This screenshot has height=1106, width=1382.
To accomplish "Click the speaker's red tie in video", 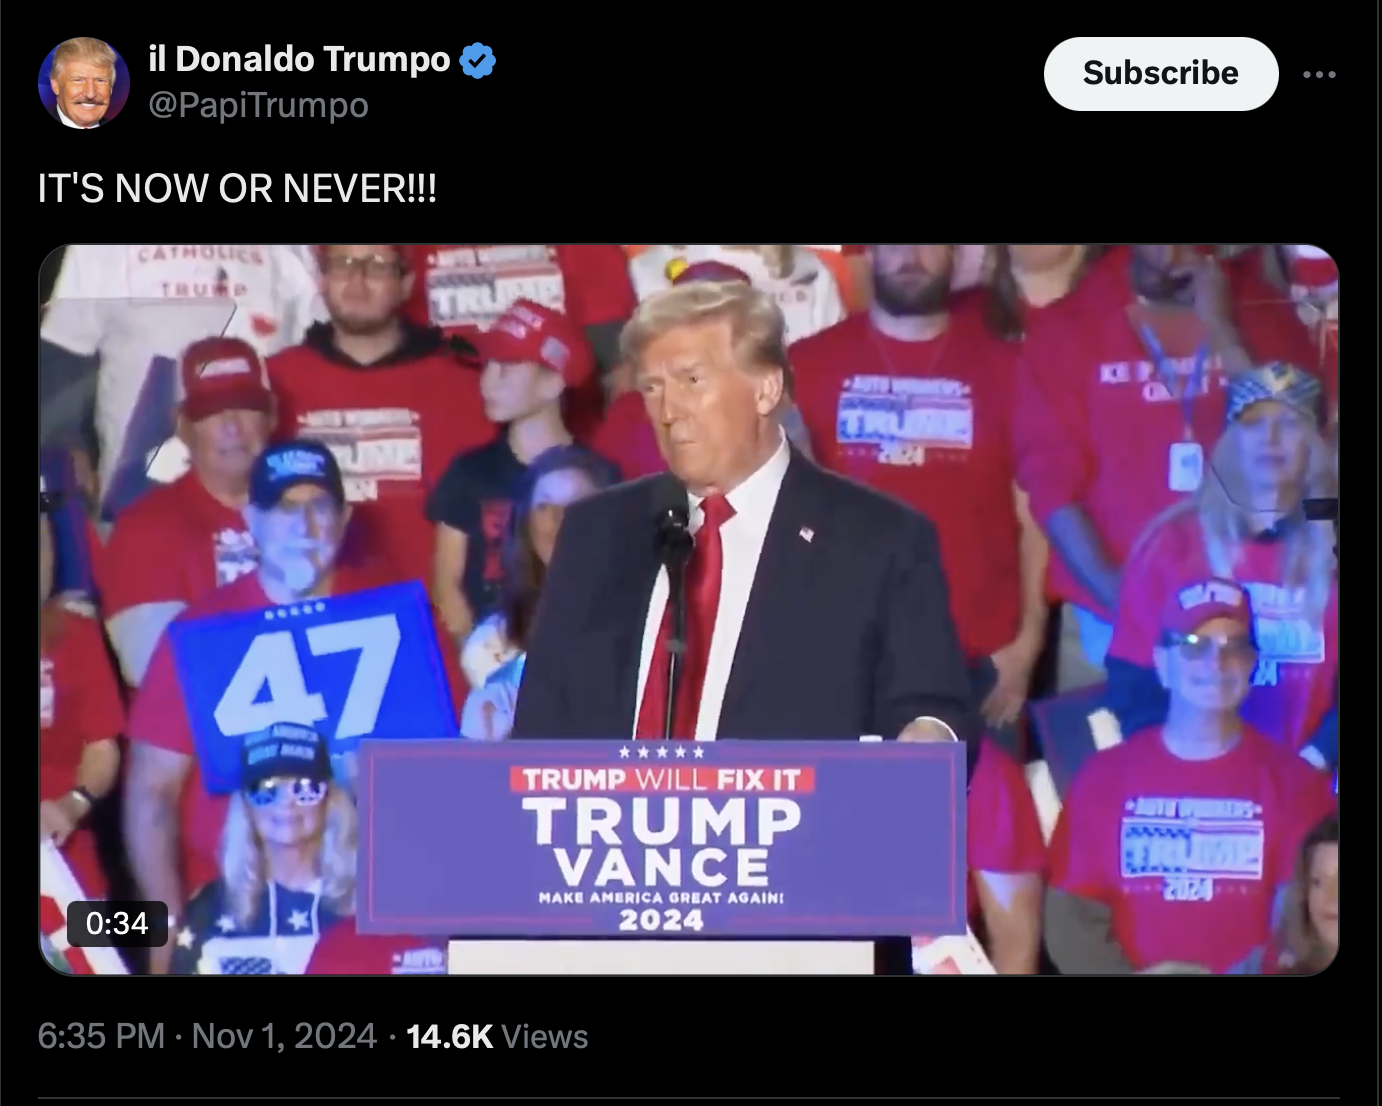I will (x=692, y=620).
